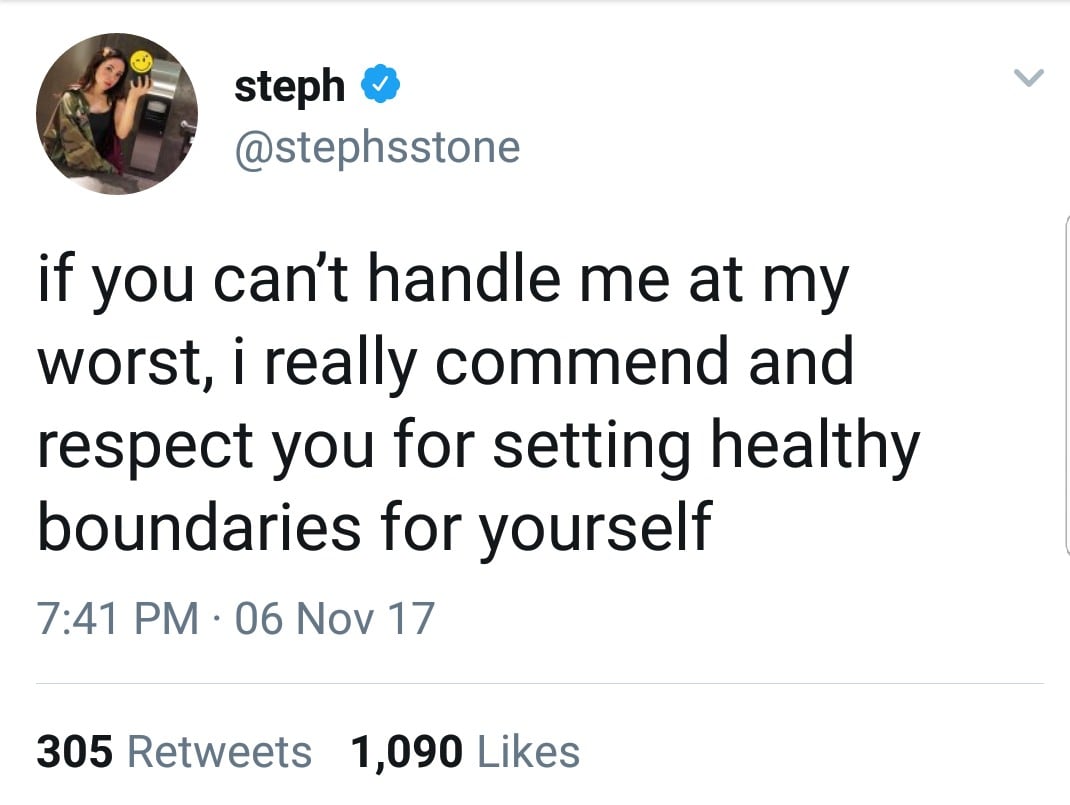Click the scrollbar on the right edge
The image size is (1070, 805).
click(x=1067, y=385)
